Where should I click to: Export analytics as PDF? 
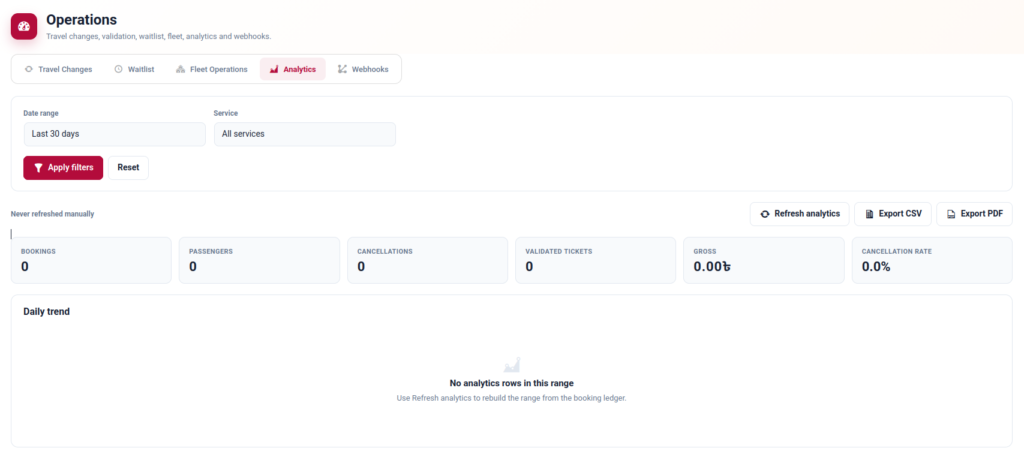[x=974, y=214]
